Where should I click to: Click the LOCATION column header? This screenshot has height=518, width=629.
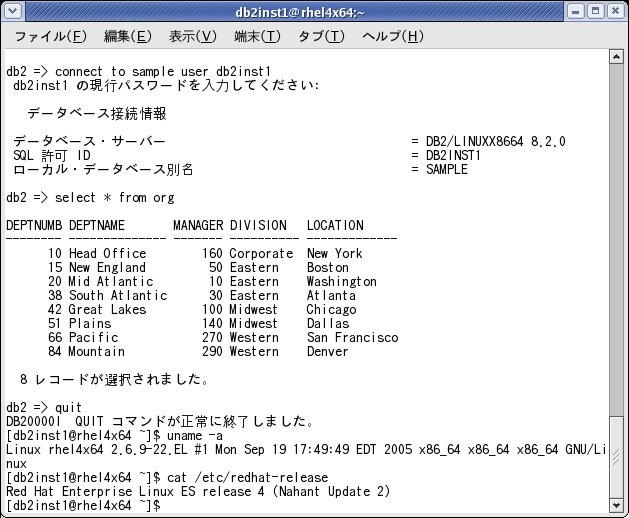click(x=335, y=225)
